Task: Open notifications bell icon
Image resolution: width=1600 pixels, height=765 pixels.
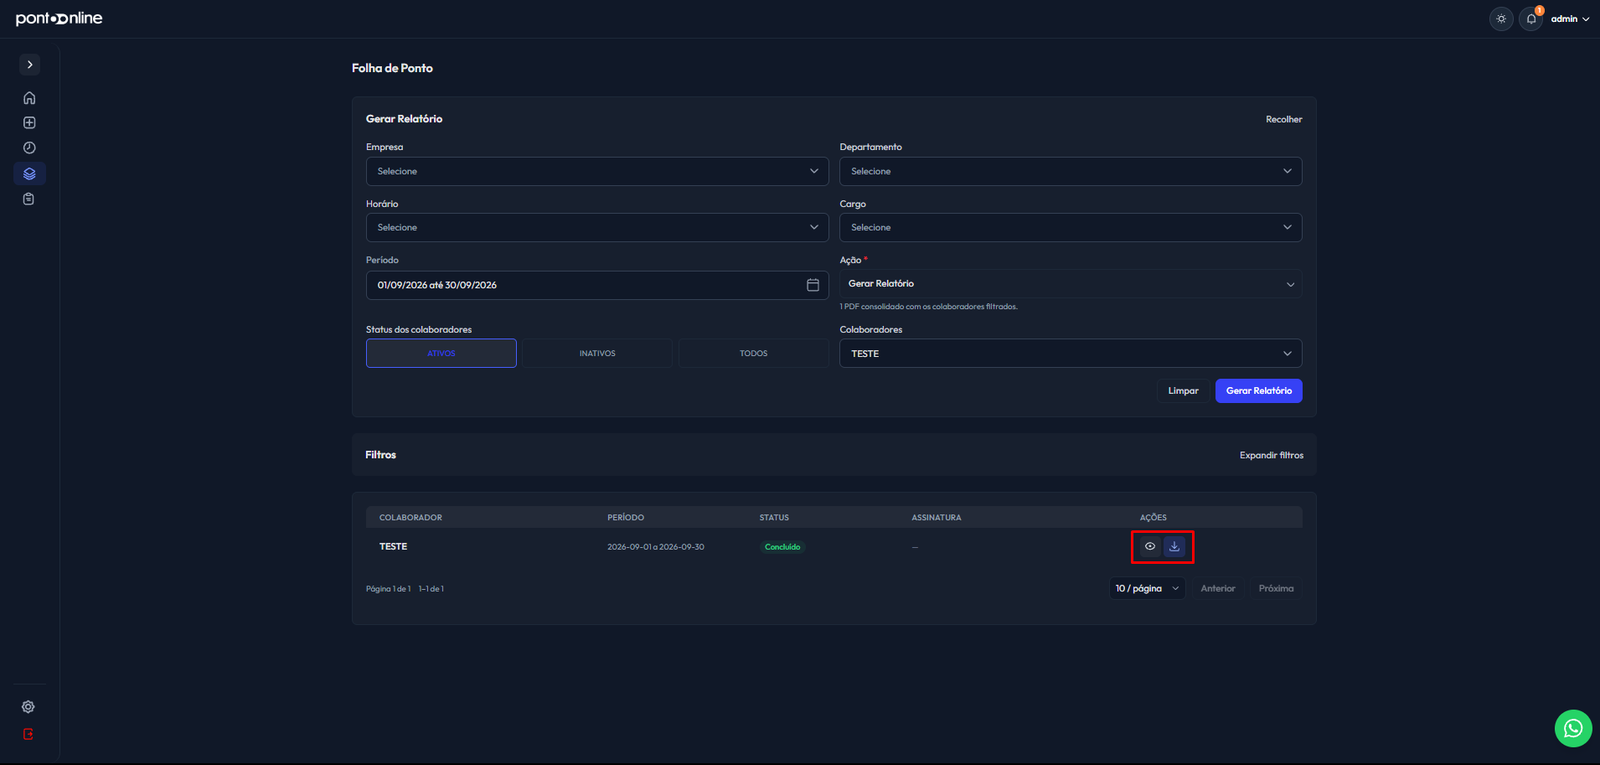Action: [1531, 19]
